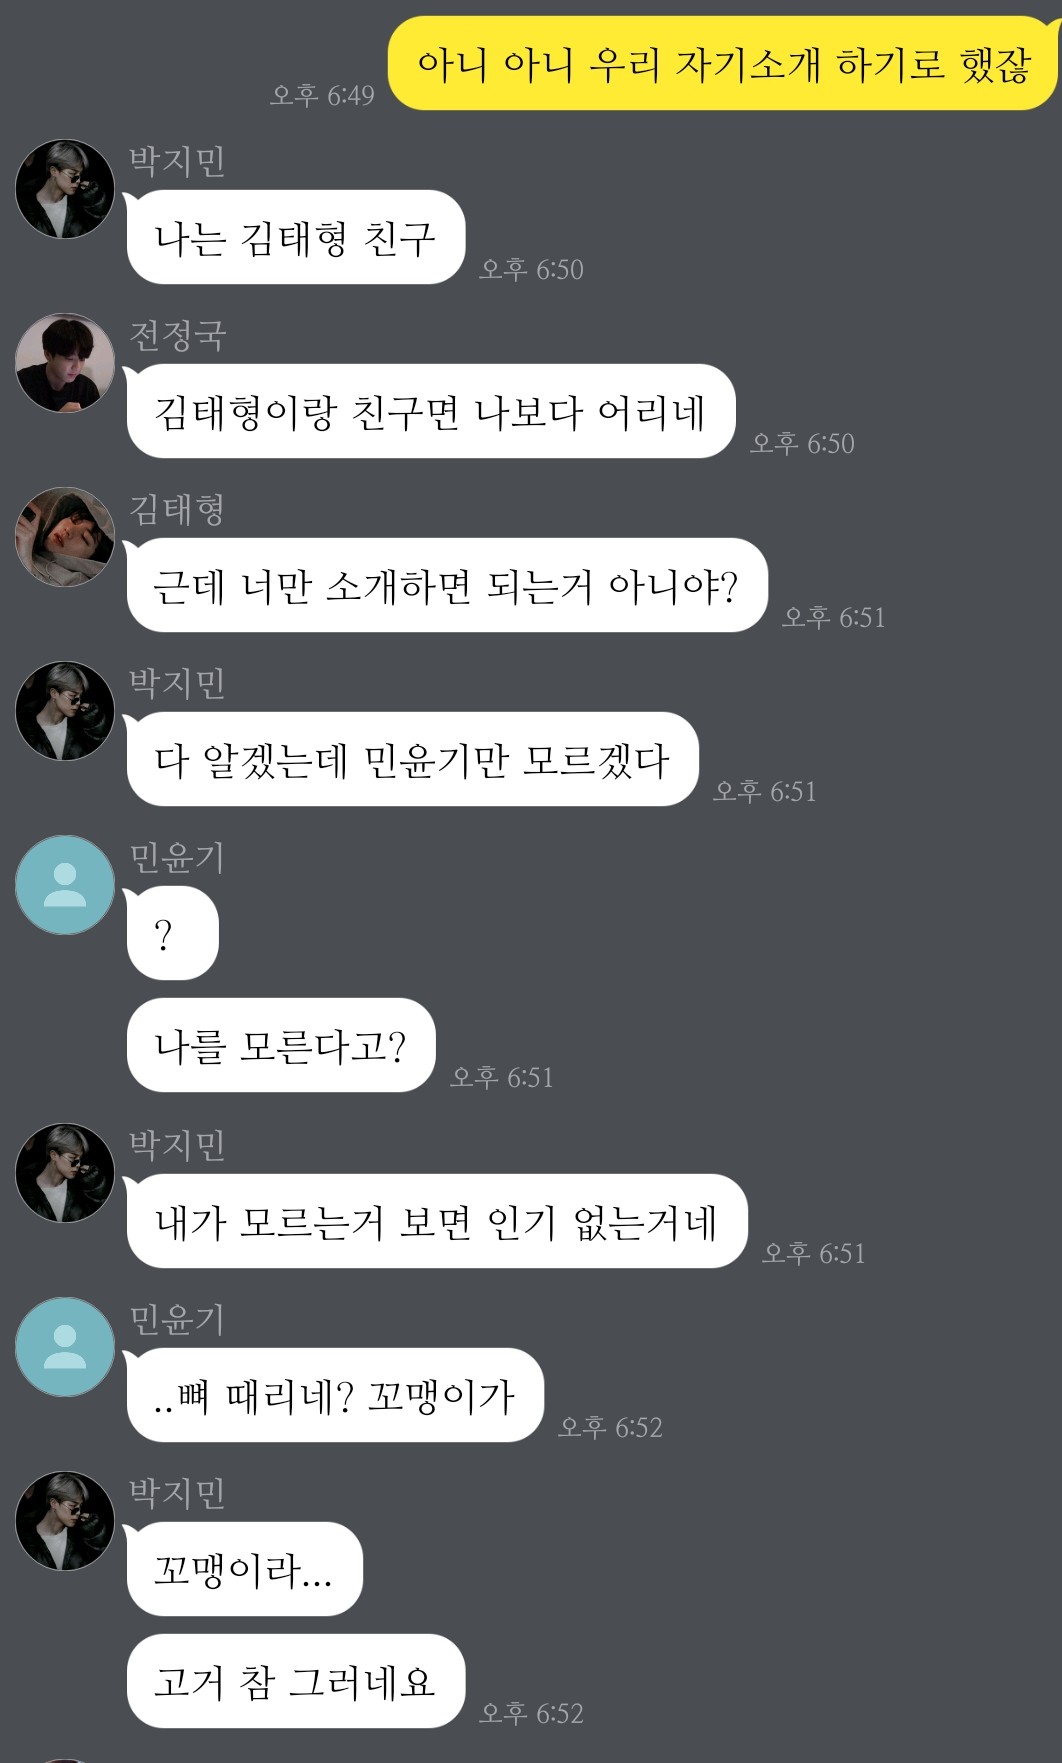Open 박지민's avatar beside '꼬맹이라...' message
Viewport: 1062px width, 1763px height.
[x=65, y=1521]
